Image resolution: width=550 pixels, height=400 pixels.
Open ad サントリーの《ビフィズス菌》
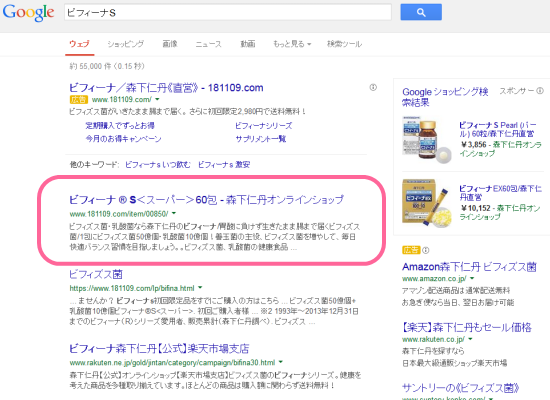(x=461, y=388)
